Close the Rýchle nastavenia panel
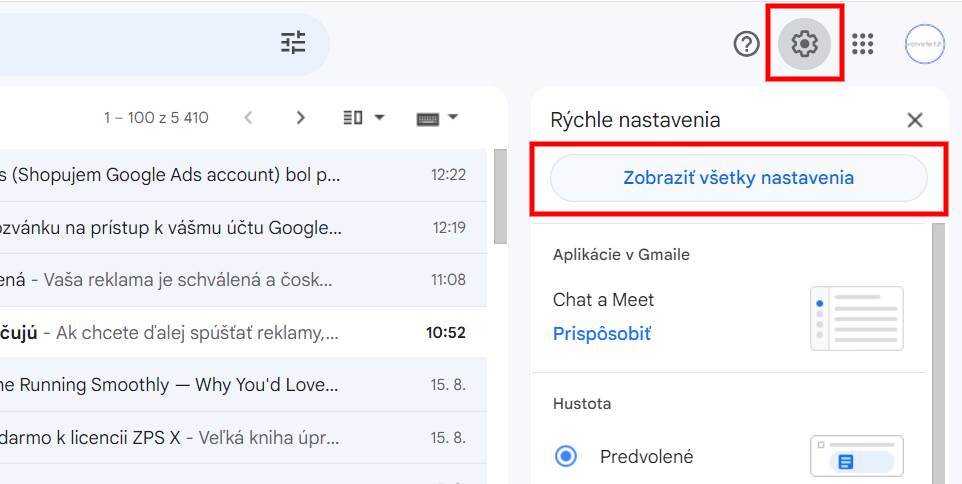The height and width of the screenshot is (484, 962). [915, 120]
